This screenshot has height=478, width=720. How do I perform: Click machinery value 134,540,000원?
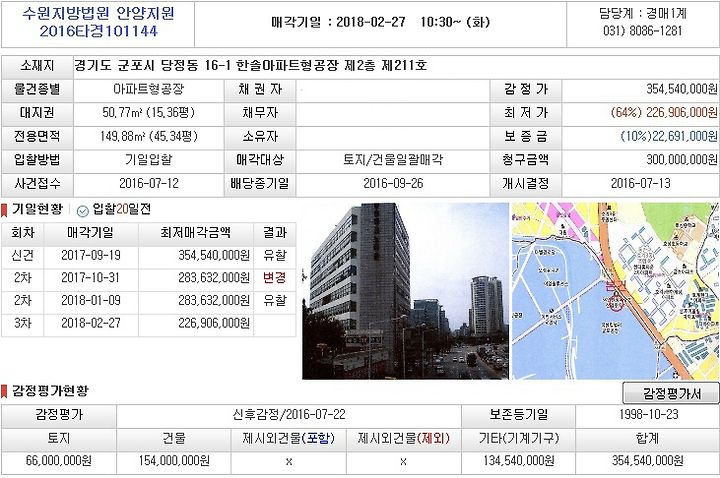(519, 461)
